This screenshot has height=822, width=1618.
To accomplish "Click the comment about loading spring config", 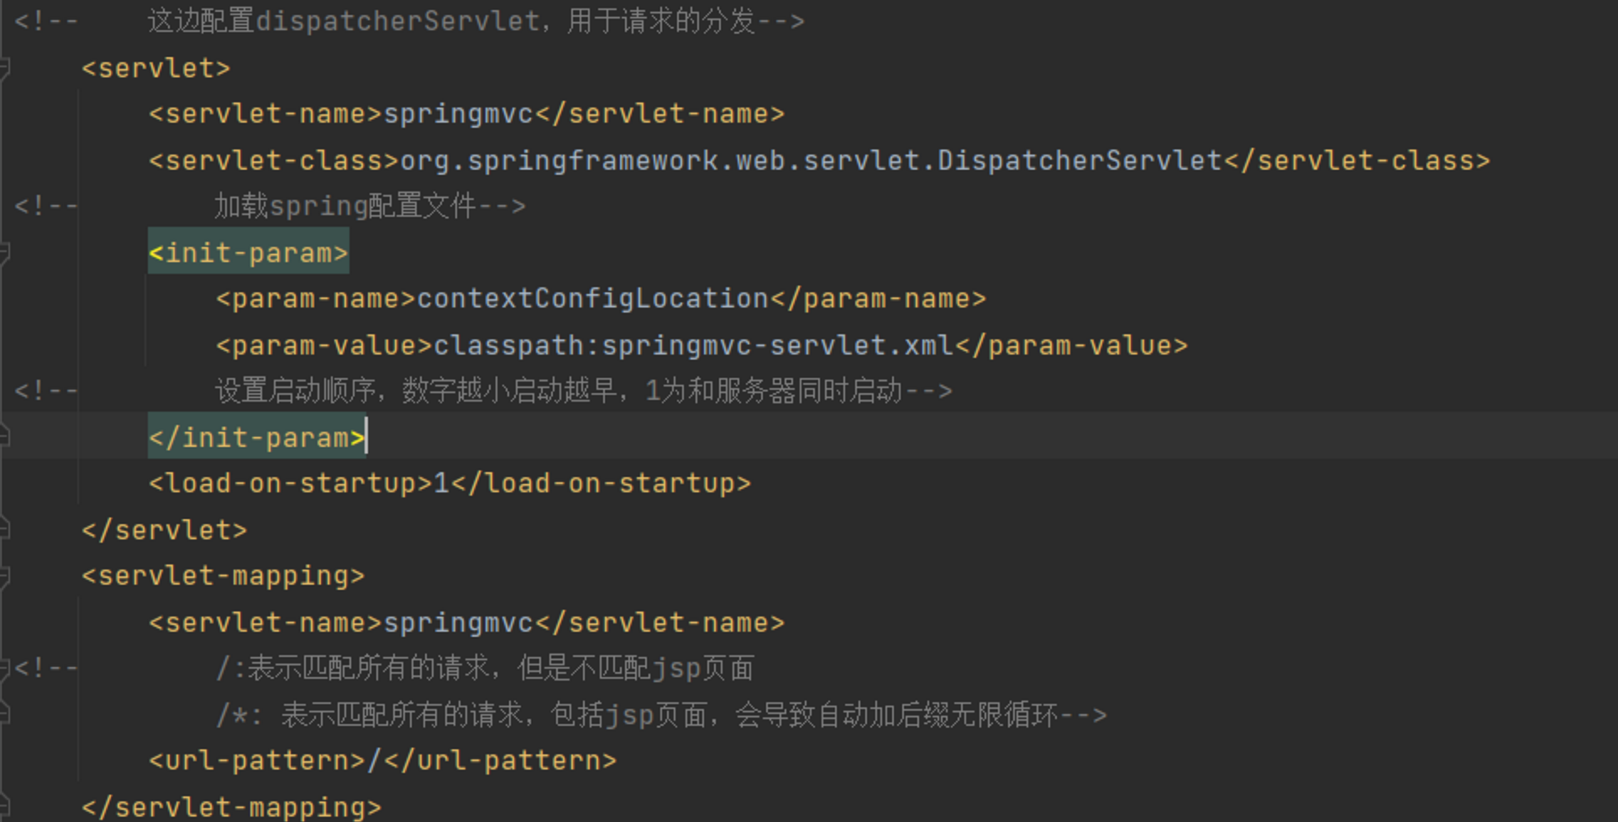I will pos(368,207).
